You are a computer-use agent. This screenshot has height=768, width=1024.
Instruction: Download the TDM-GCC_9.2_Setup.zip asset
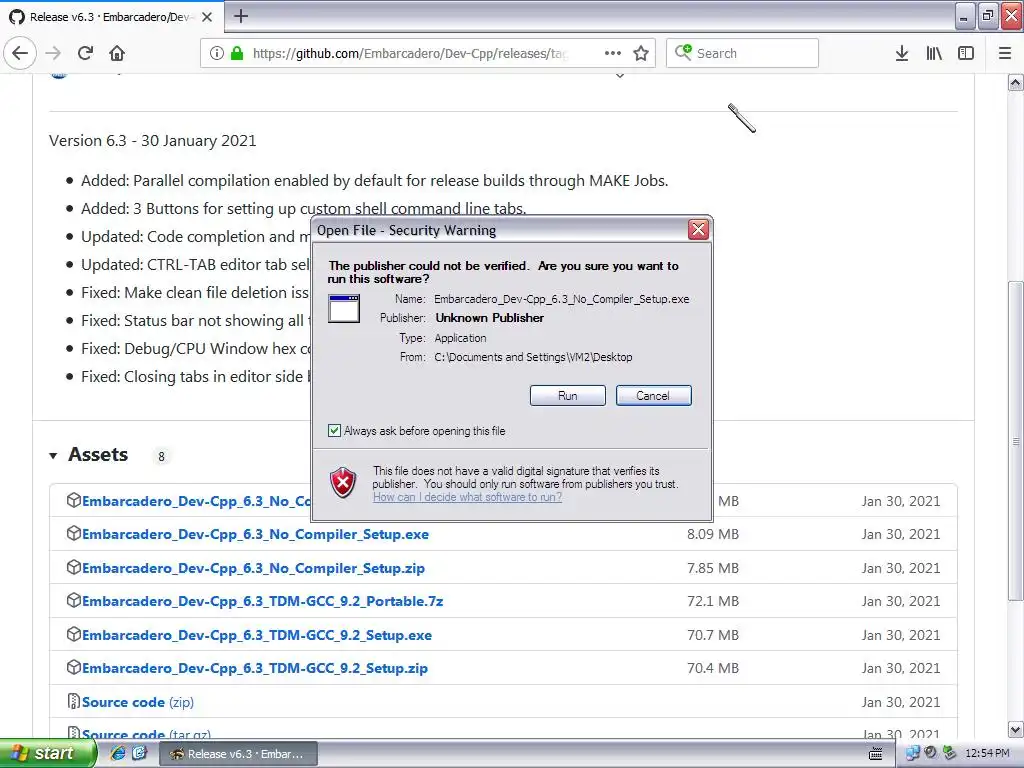point(255,668)
